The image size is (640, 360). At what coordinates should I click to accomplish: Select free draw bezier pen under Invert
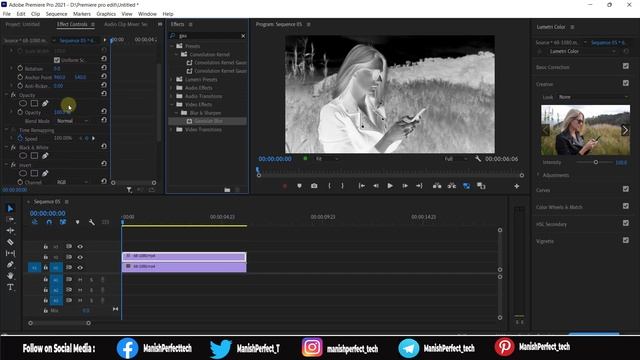45,173
